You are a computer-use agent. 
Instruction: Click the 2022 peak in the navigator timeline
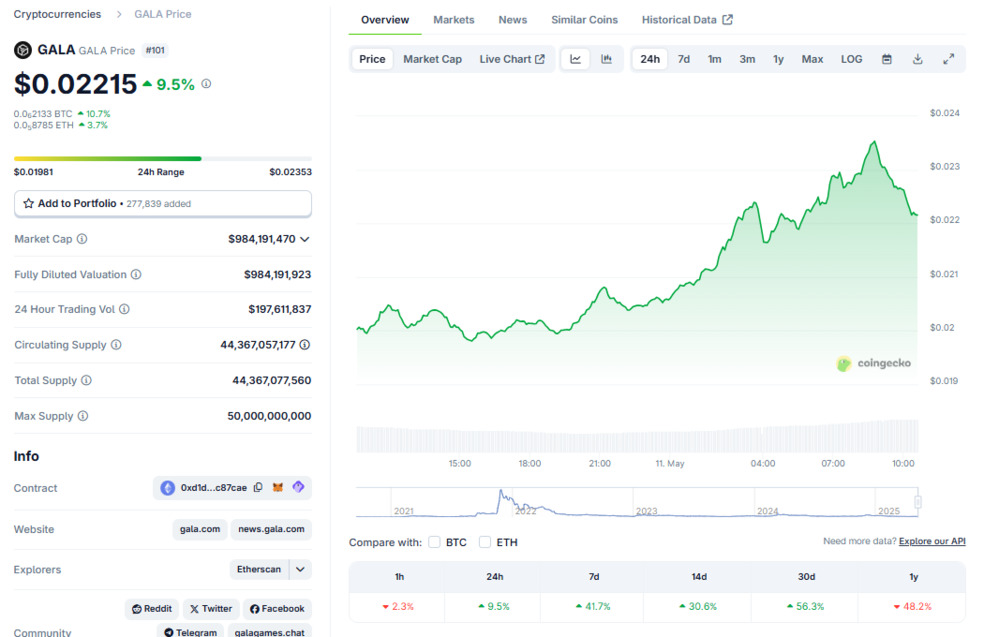501,493
